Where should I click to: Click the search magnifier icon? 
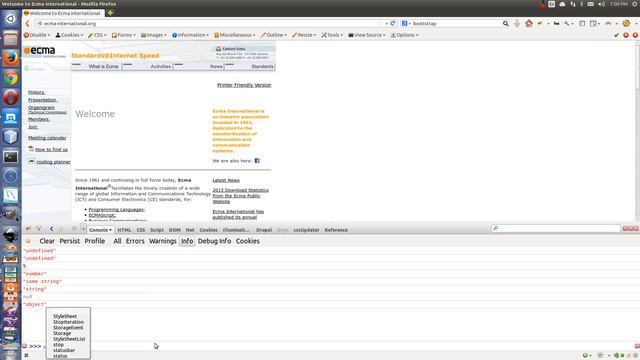point(505,24)
